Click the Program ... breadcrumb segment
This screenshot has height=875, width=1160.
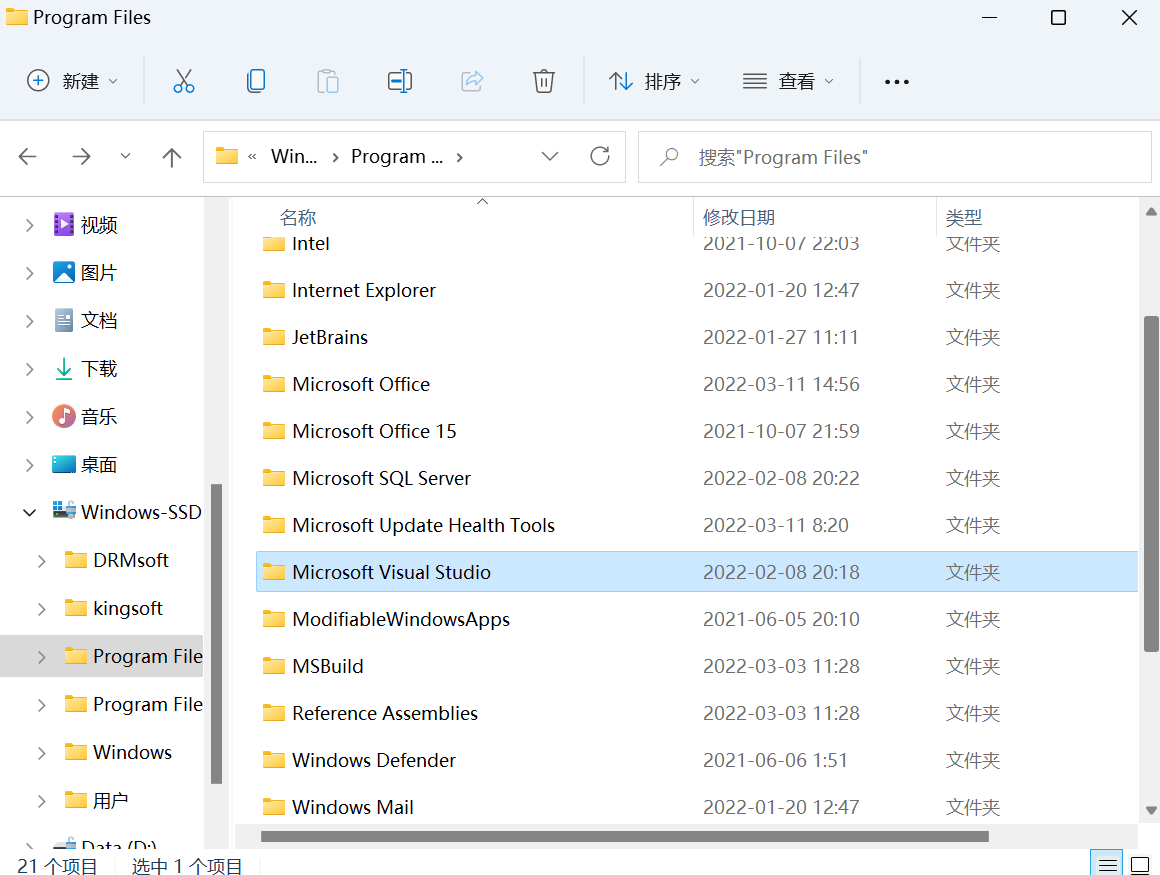[397, 156]
